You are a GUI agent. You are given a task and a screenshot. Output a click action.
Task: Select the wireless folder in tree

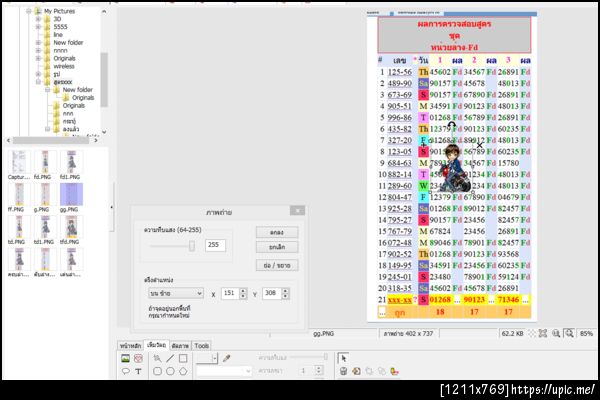tap(64, 66)
